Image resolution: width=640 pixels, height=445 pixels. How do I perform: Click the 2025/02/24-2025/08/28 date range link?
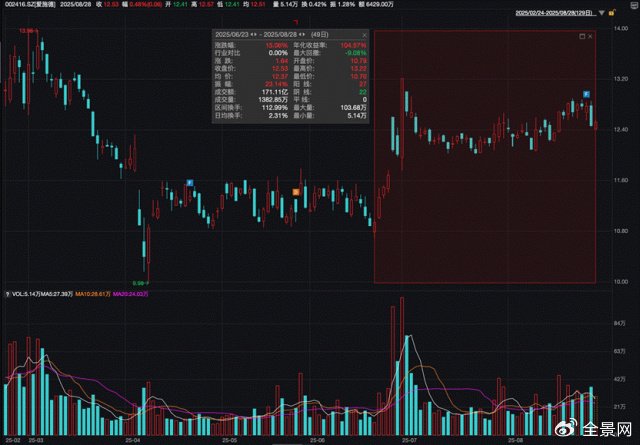pos(554,13)
